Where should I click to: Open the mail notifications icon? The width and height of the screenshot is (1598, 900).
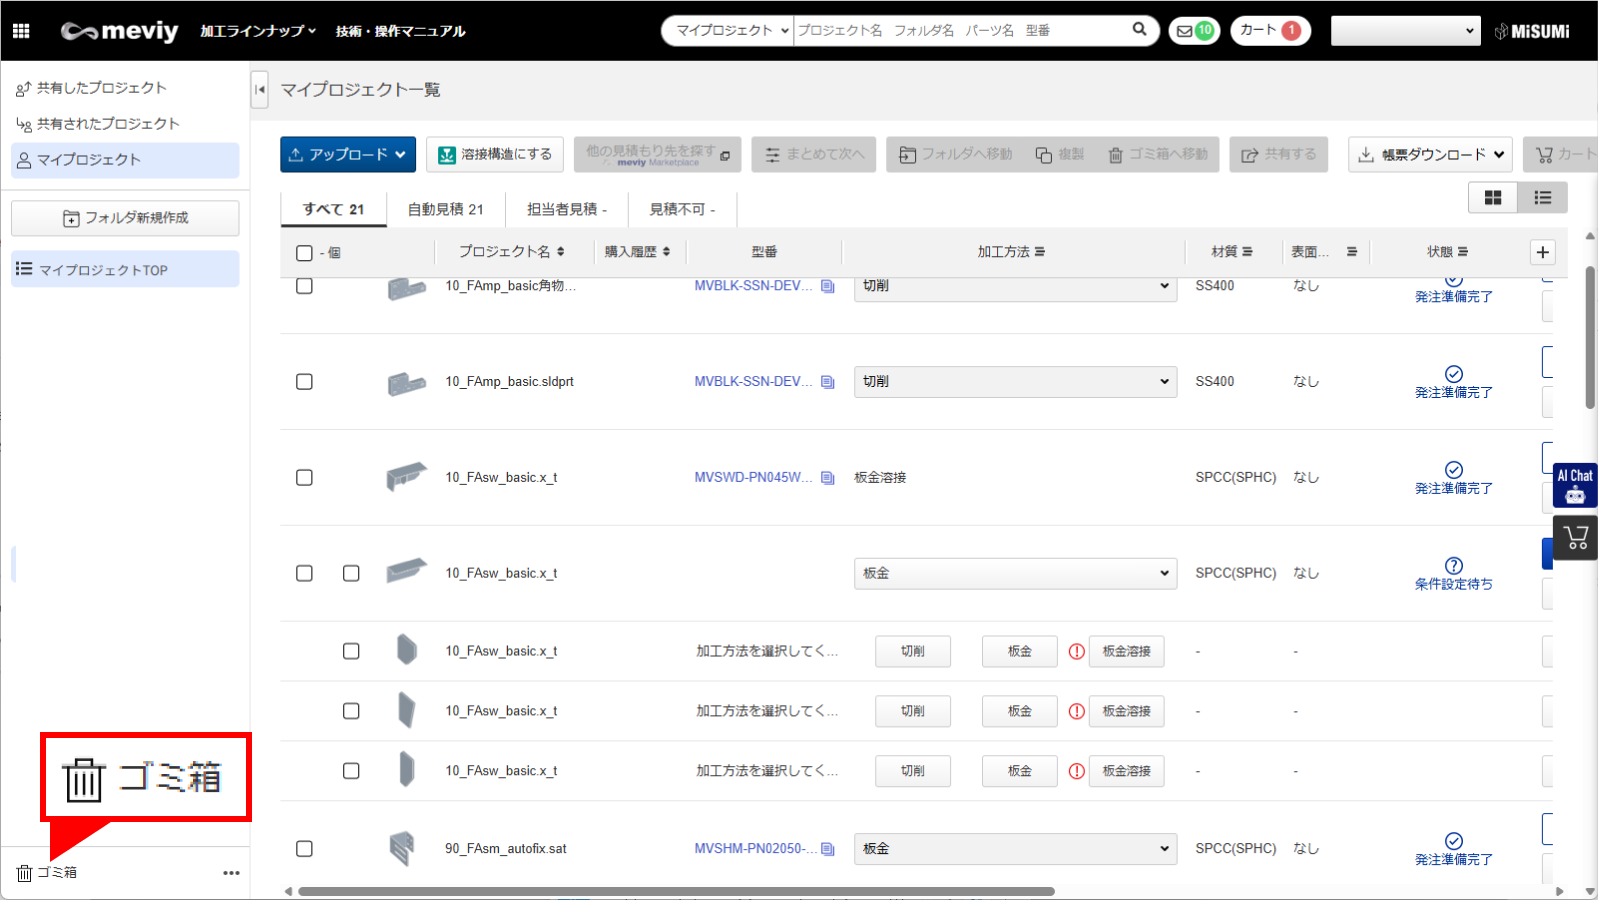1193,31
